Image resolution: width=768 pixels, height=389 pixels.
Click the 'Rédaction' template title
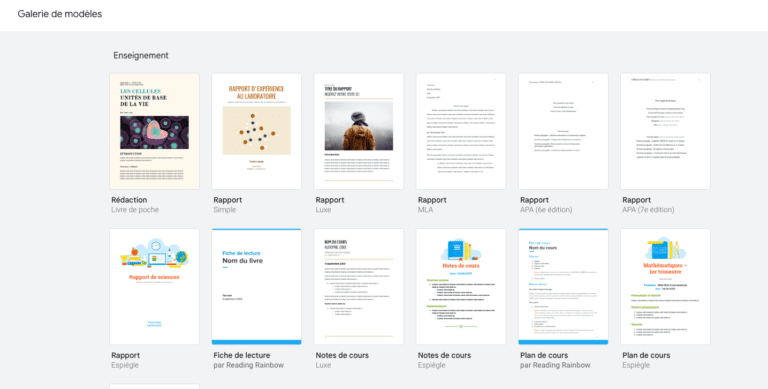(x=129, y=200)
